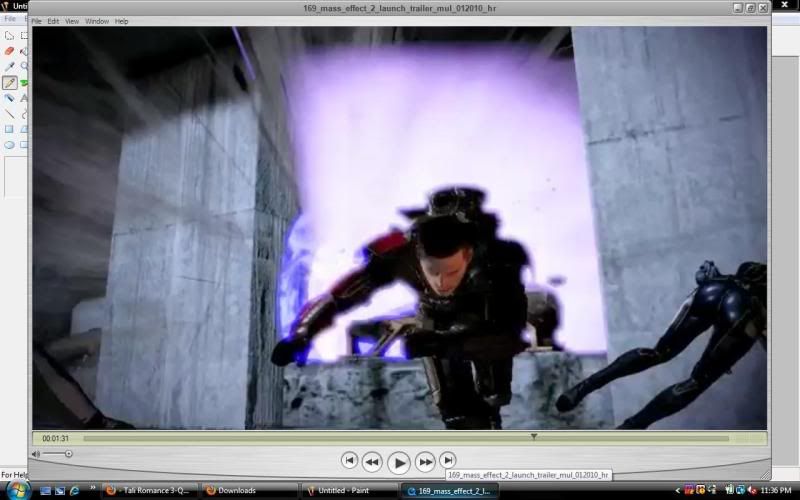Click the fast forward button
Image resolution: width=800 pixels, height=500 pixels.
click(x=425, y=461)
